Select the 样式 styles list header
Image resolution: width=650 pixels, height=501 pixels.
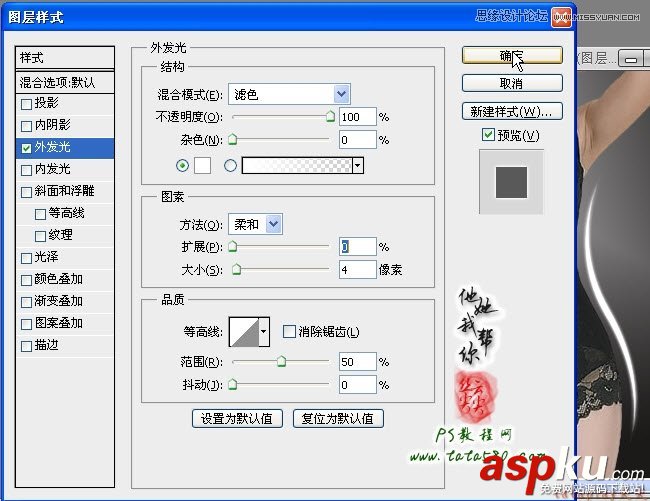click(x=65, y=58)
